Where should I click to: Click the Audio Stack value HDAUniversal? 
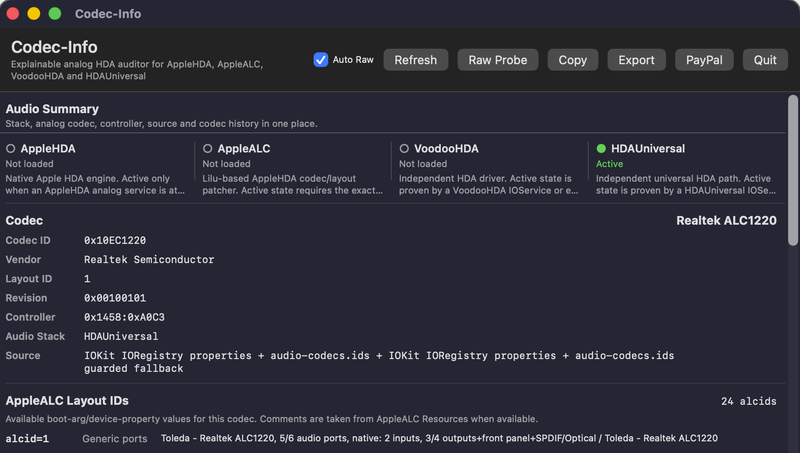click(x=121, y=337)
